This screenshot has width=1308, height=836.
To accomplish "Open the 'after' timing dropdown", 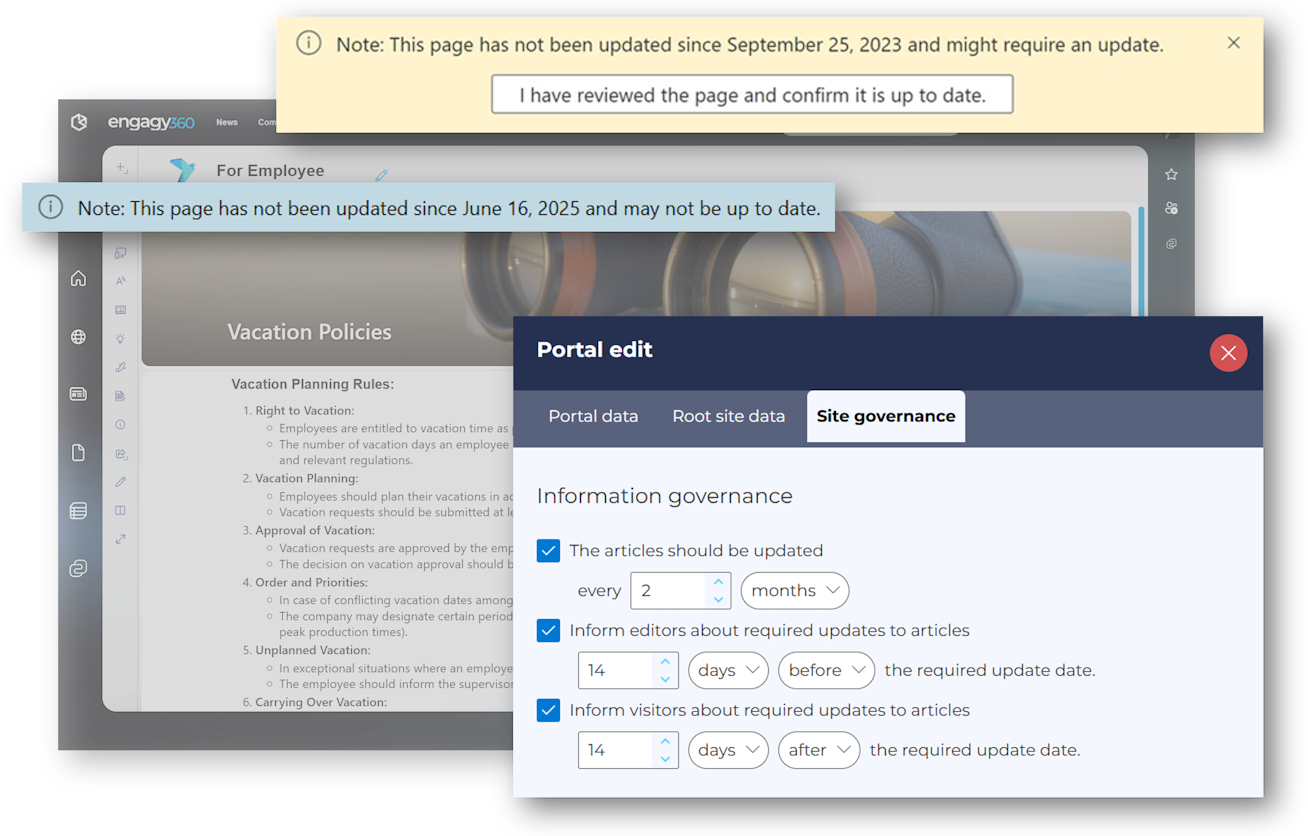I will [818, 751].
